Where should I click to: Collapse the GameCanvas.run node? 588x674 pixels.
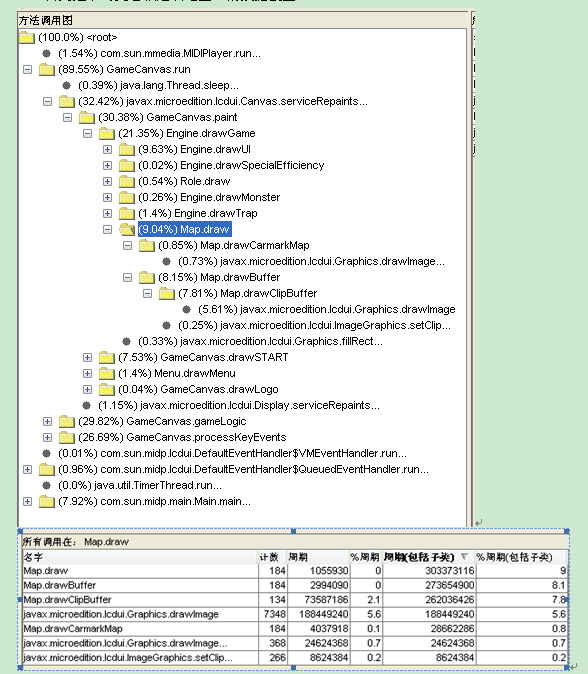(x=28, y=69)
